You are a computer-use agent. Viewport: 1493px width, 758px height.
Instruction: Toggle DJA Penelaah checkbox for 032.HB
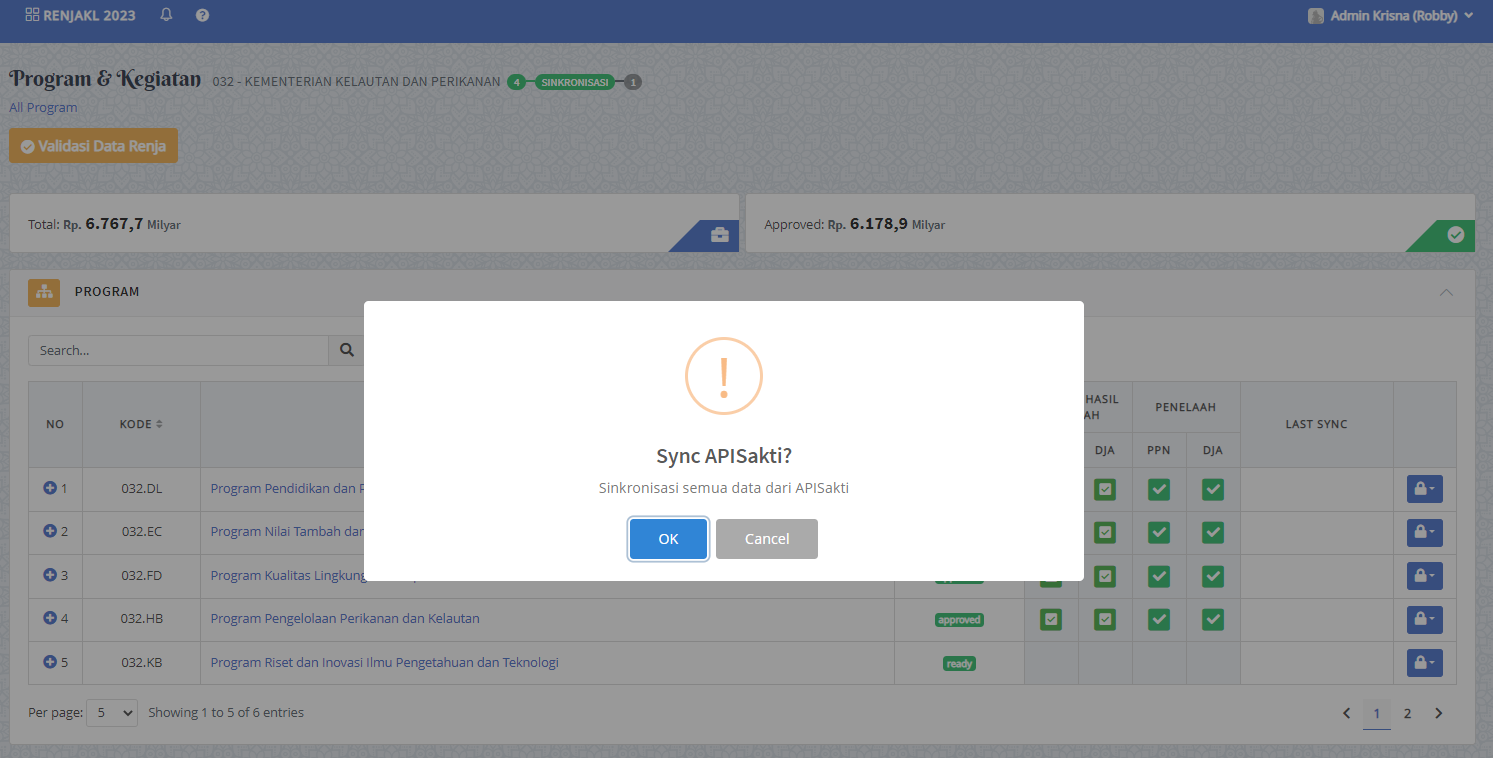(x=1213, y=620)
